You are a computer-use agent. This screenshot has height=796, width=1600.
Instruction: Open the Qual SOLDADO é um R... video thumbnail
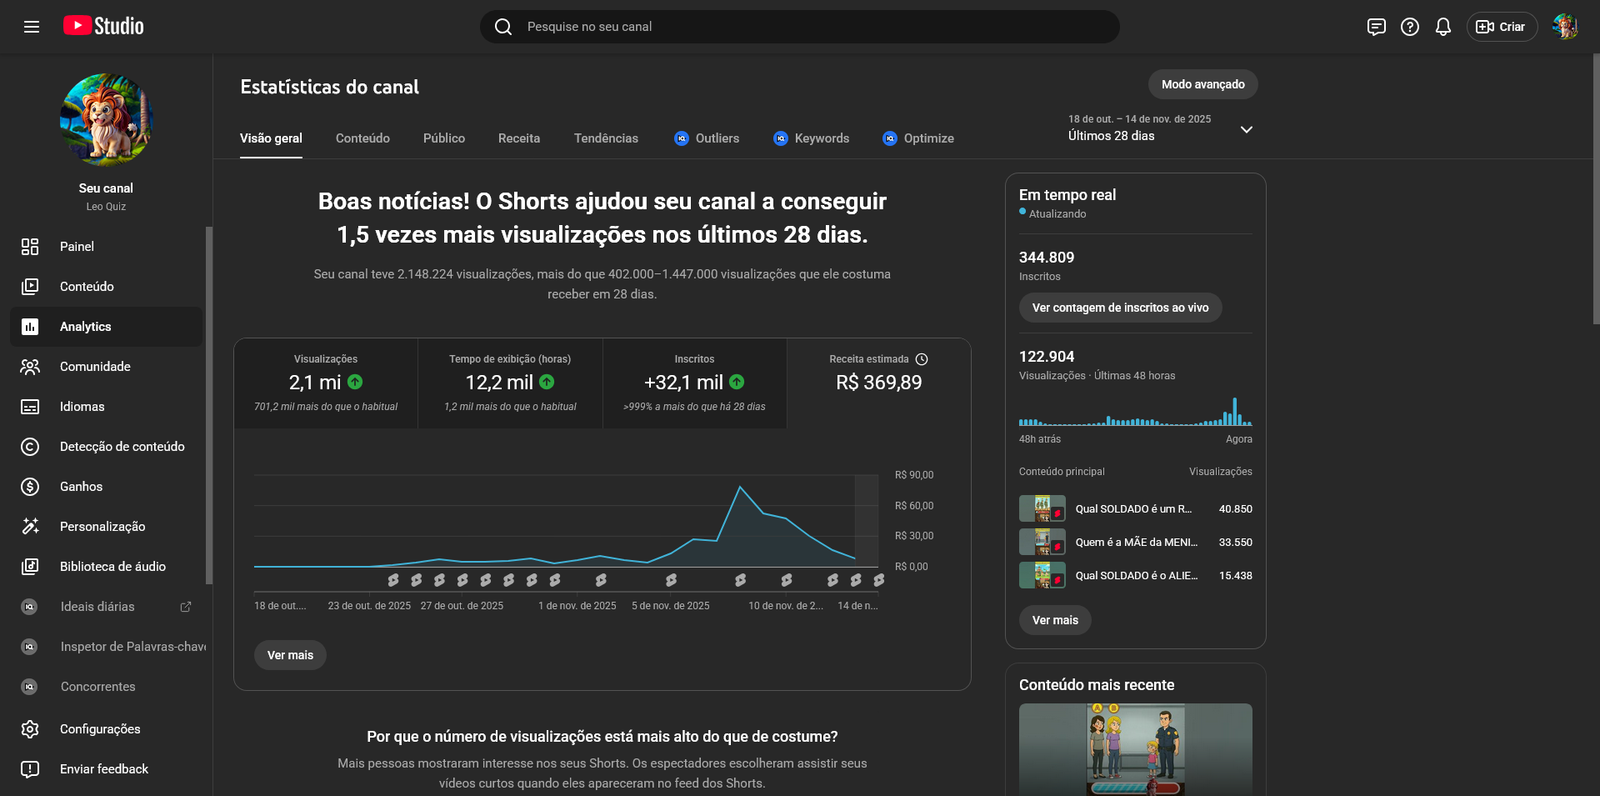point(1041,509)
